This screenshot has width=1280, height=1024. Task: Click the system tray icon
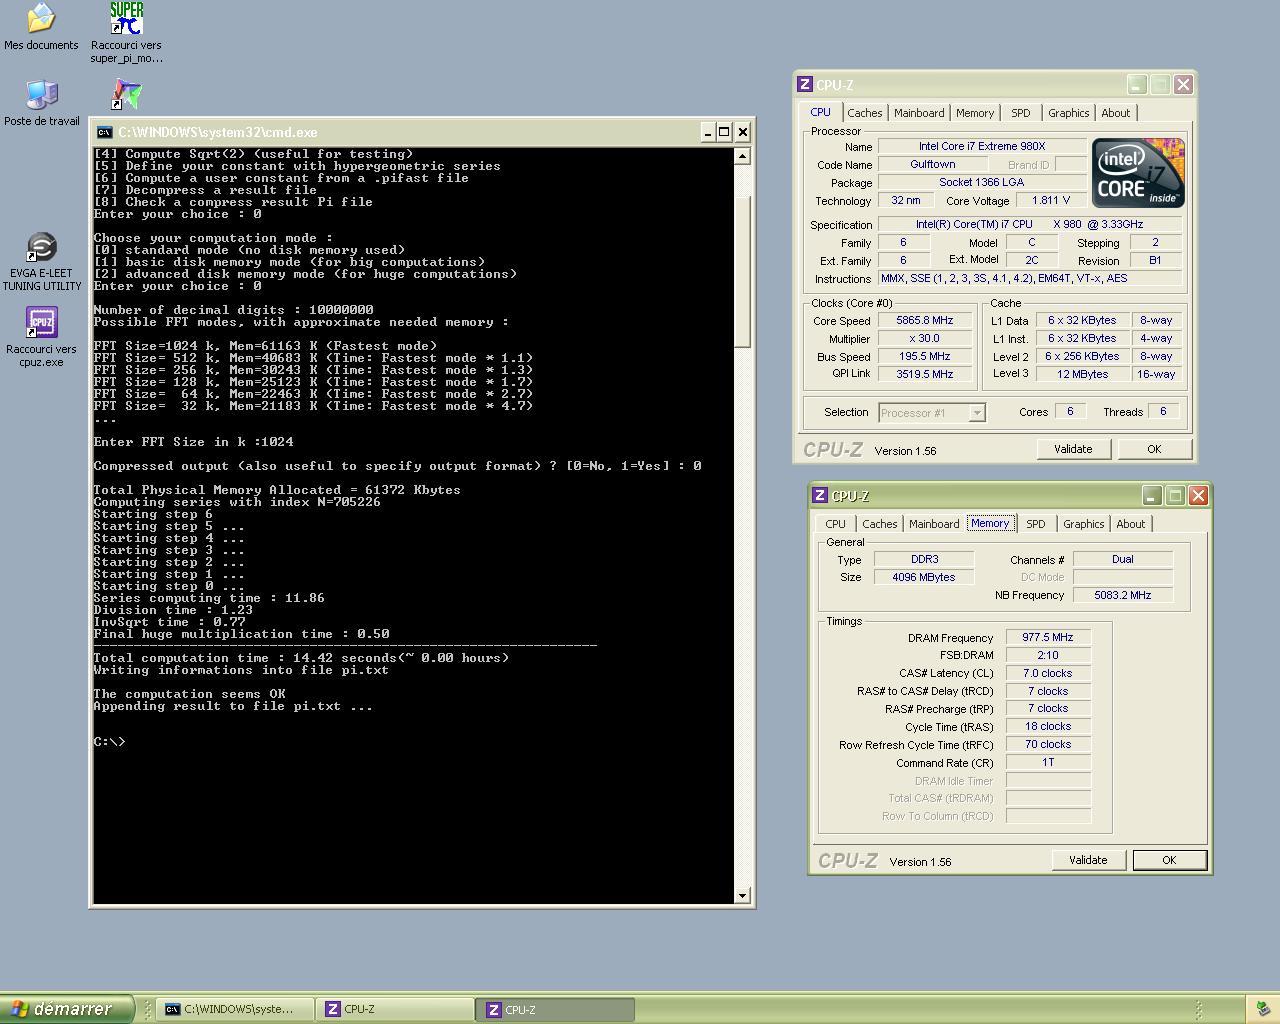[x=1263, y=1009]
